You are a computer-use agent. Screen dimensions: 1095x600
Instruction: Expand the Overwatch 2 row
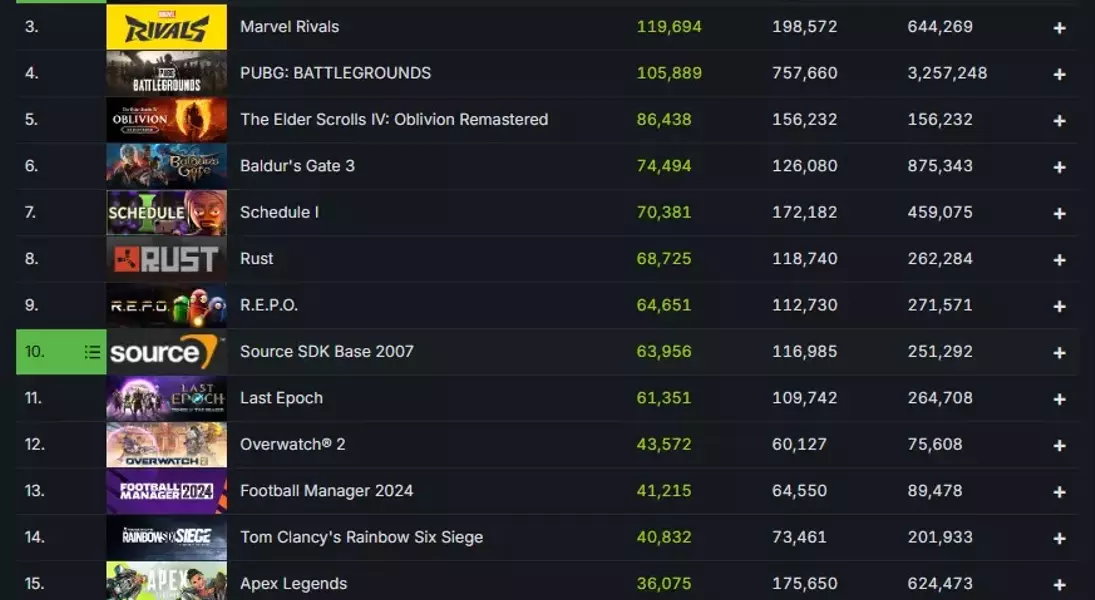[x=1059, y=445]
